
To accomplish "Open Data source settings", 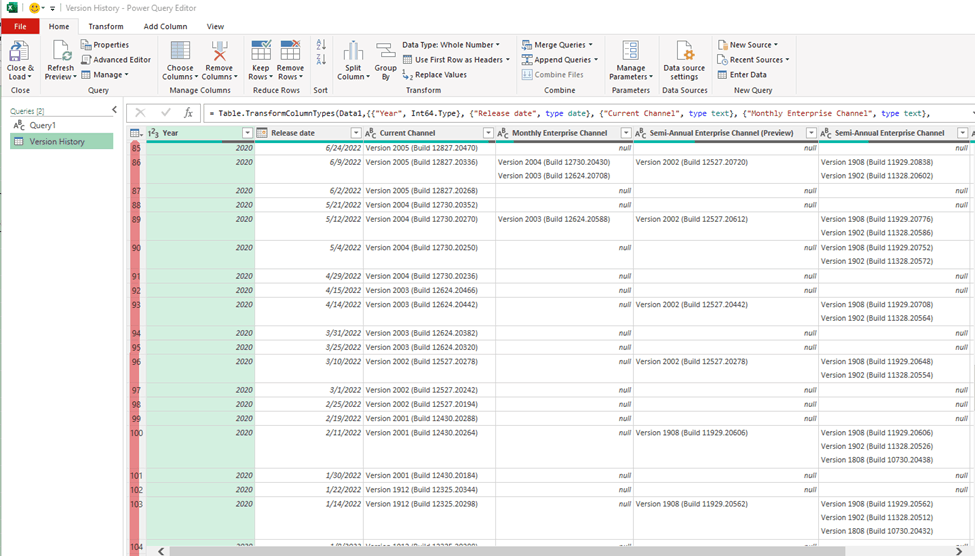I will [684, 61].
